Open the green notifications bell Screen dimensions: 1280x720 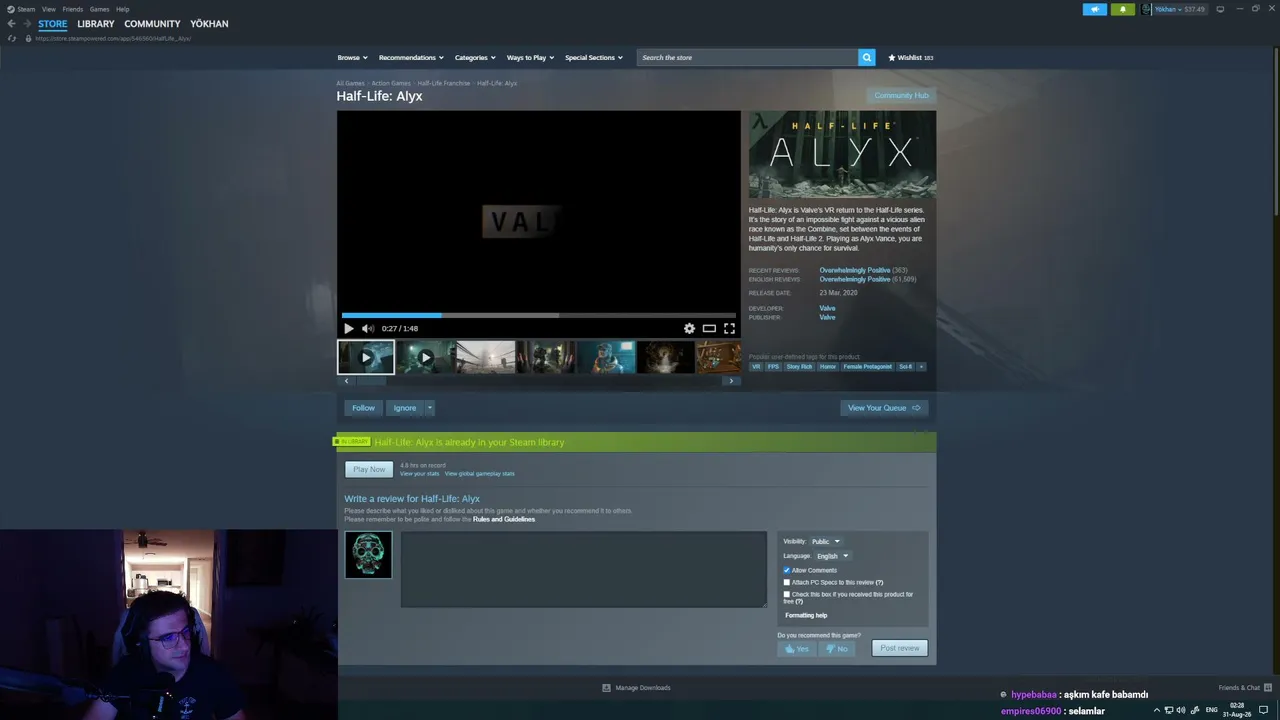coord(1122,9)
